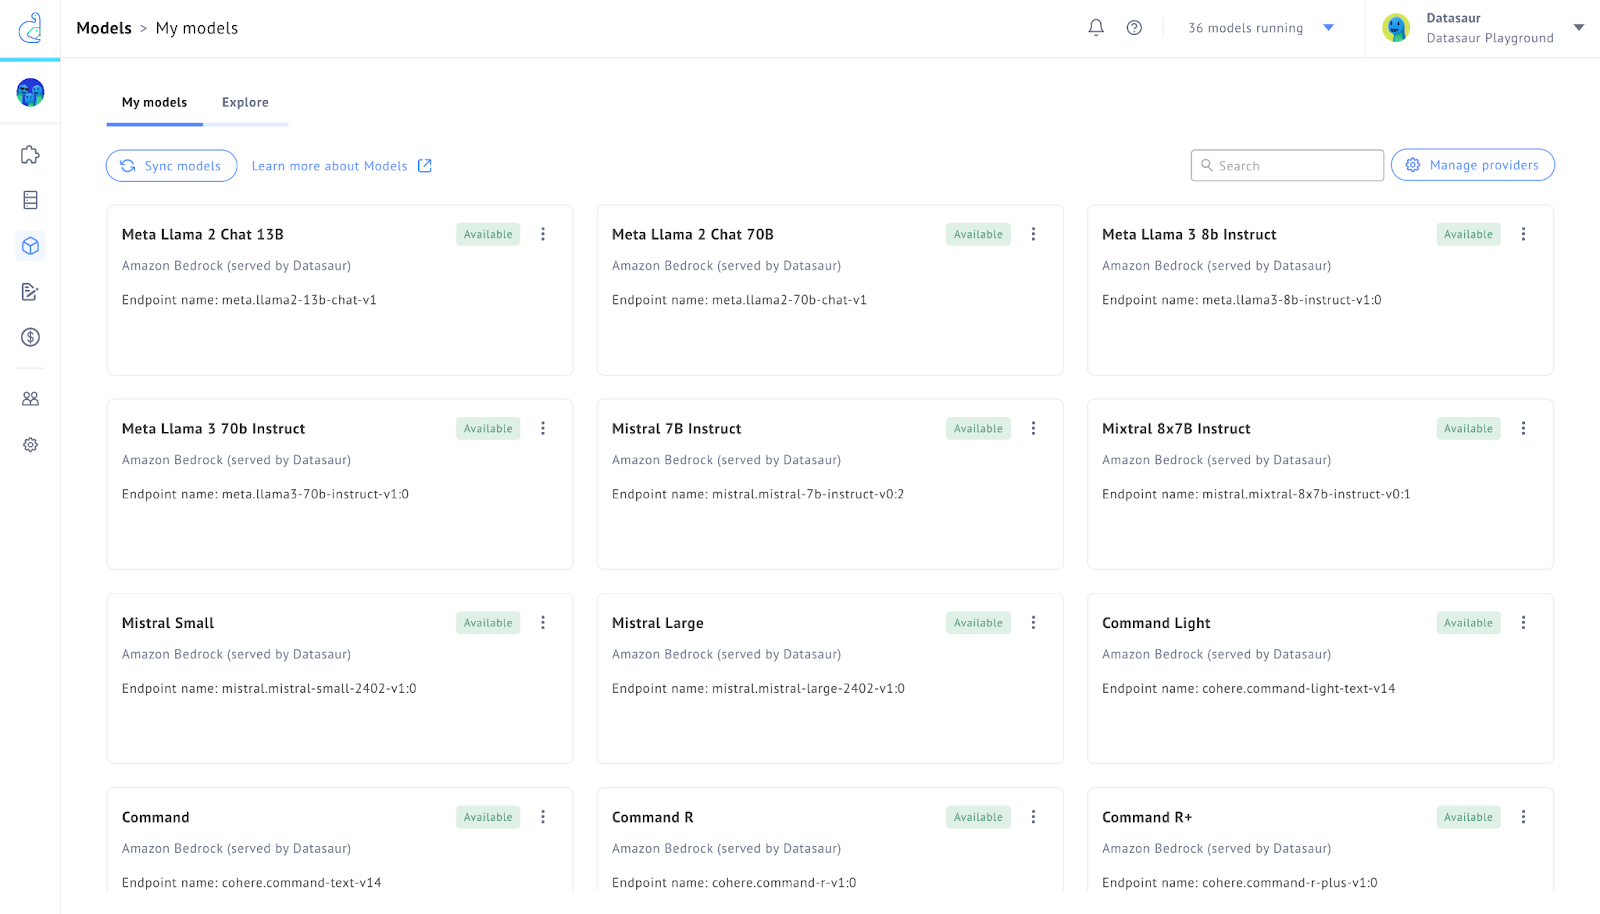Click endpoint name mistral.mixtral-8x7b-instruct-v0:1
Screen dimensions: 1600x914
coord(1306,494)
